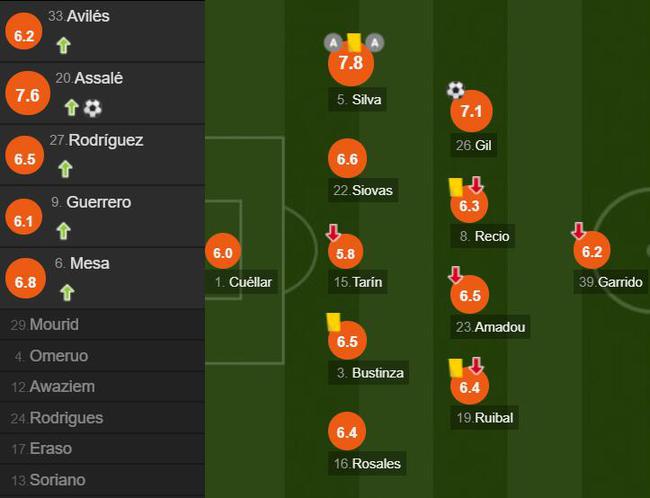Viewport: 650px width, 498px height.
Task: Click the yellow card icon on Recio
Action: coord(456,187)
